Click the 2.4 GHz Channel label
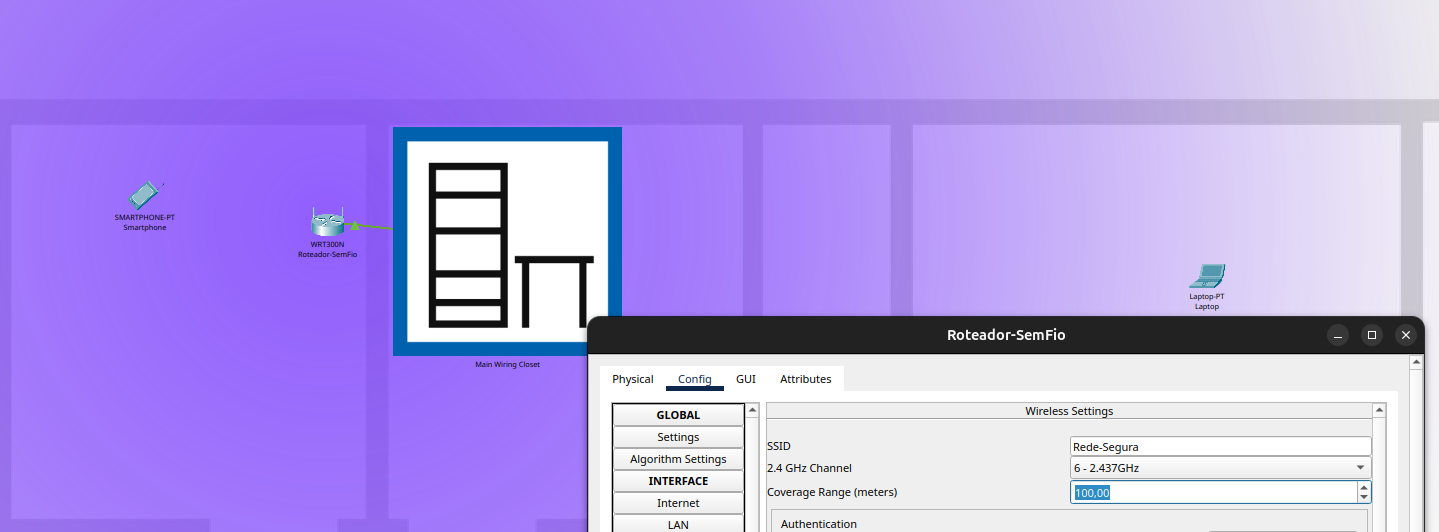Image resolution: width=1439 pixels, height=532 pixels. tap(810, 468)
